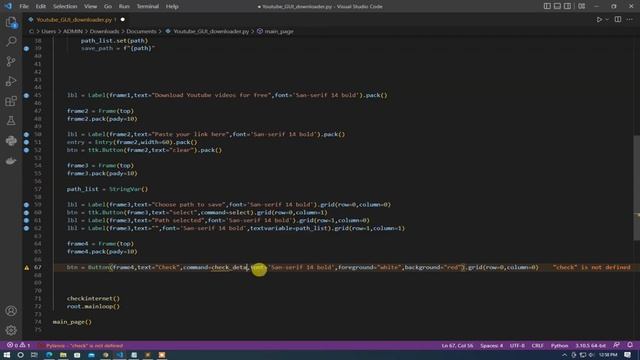
Task: Change CRLF end of line sequence
Action: [538, 345]
